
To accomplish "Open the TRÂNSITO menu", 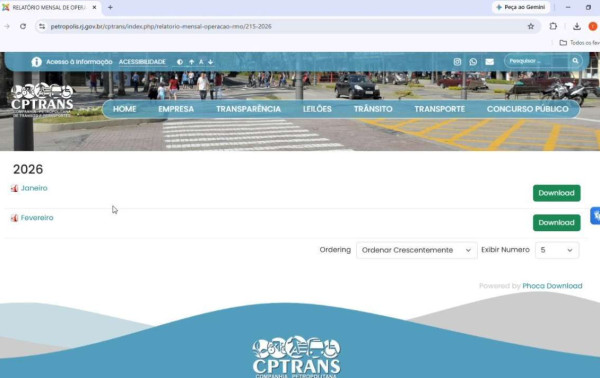I will point(373,109).
